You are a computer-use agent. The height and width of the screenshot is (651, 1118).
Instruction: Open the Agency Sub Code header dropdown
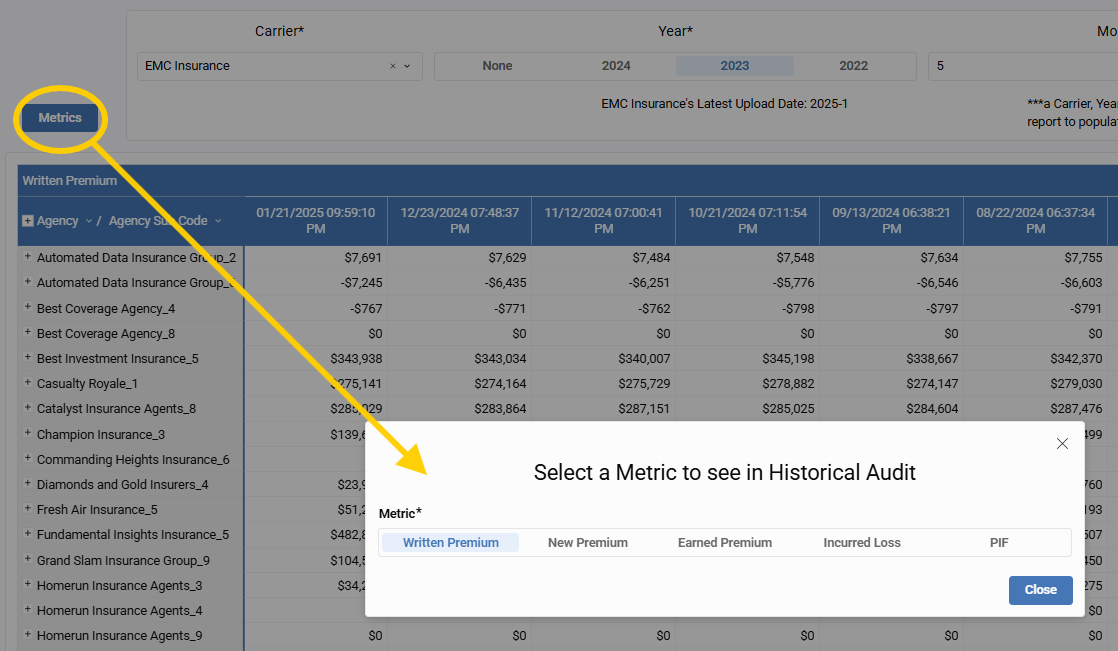[x=218, y=221]
